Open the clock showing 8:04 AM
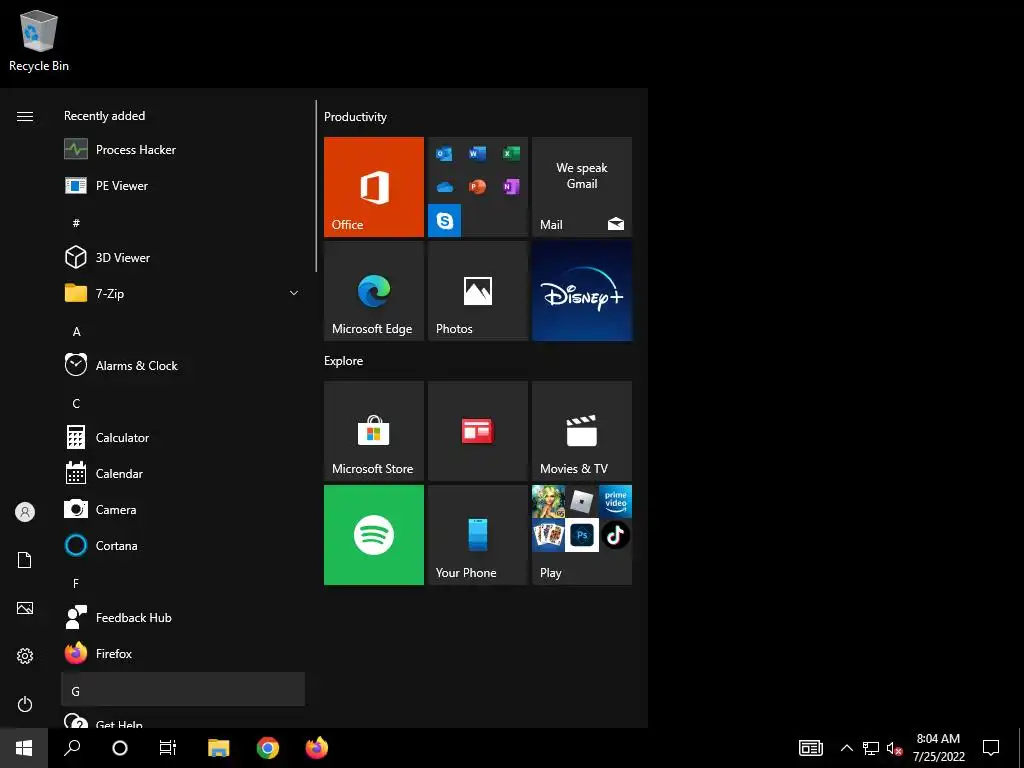The height and width of the screenshot is (768, 1024). [x=938, y=748]
